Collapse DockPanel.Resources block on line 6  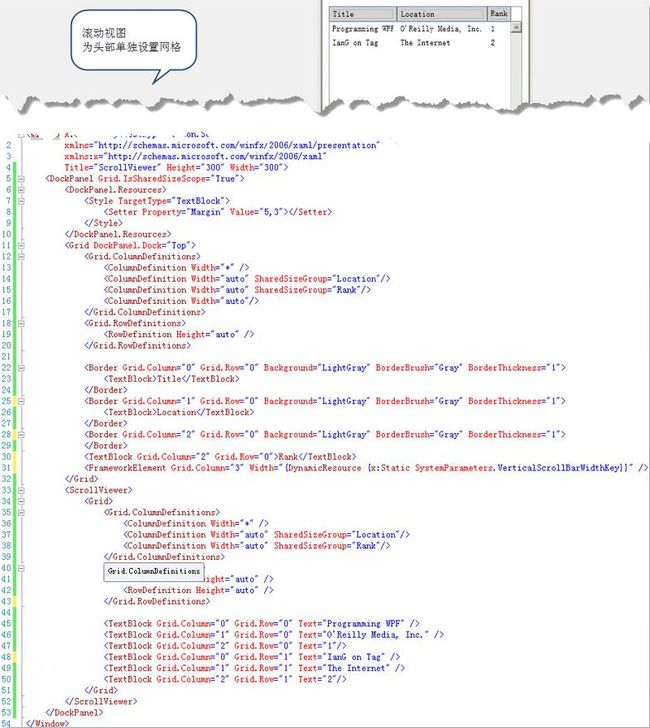click(x=21, y=190)
